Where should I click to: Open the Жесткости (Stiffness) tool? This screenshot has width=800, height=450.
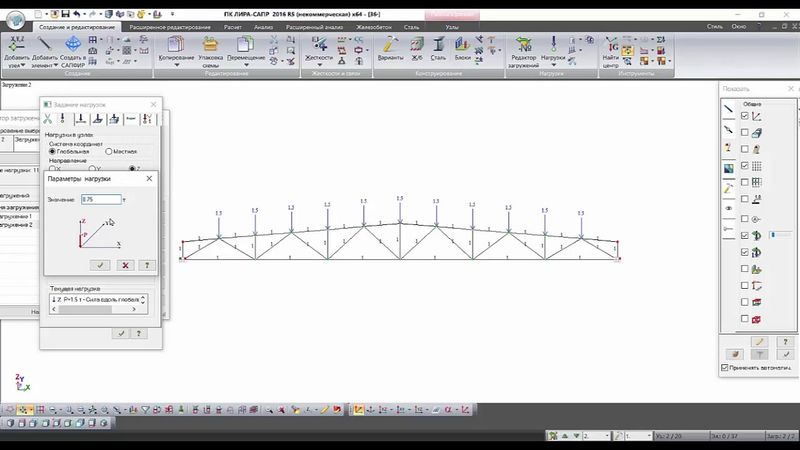point(319,46)
